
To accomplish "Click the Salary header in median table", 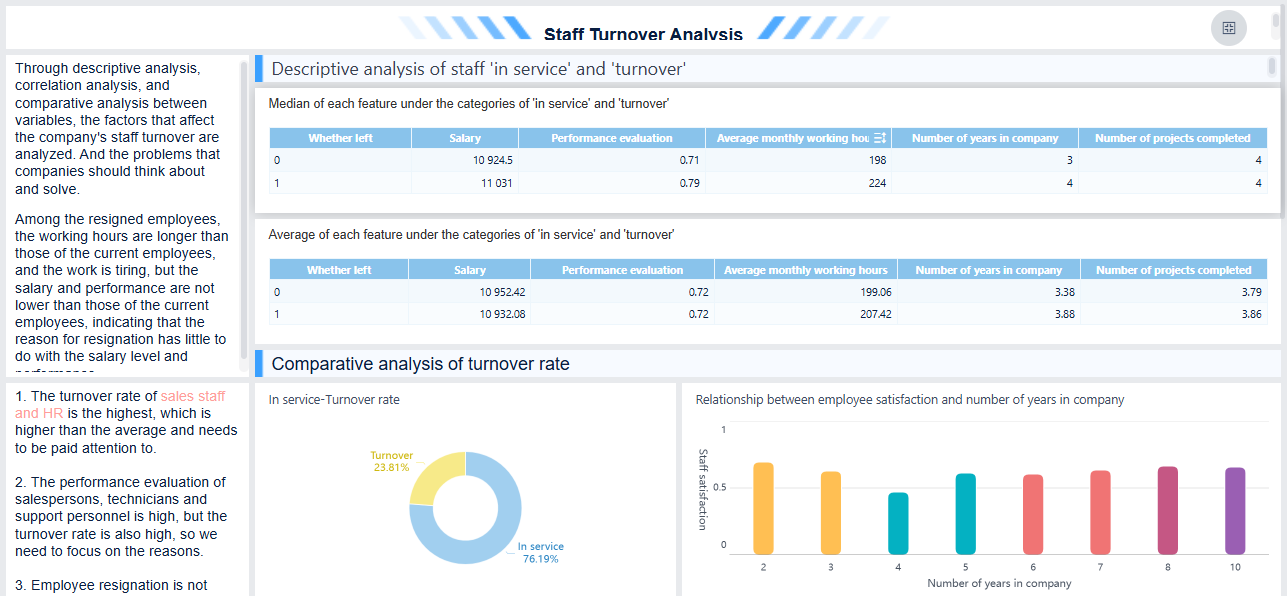I will (x=465, y=138).
